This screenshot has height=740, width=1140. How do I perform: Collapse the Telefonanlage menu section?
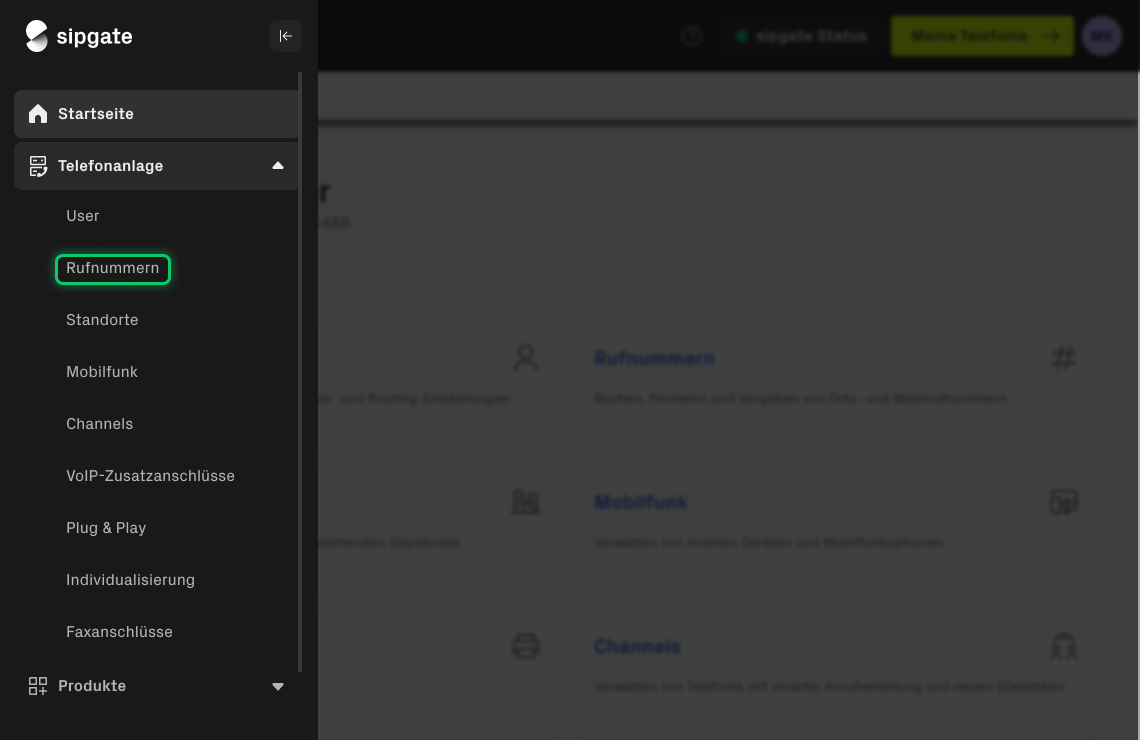pos(278,166)
